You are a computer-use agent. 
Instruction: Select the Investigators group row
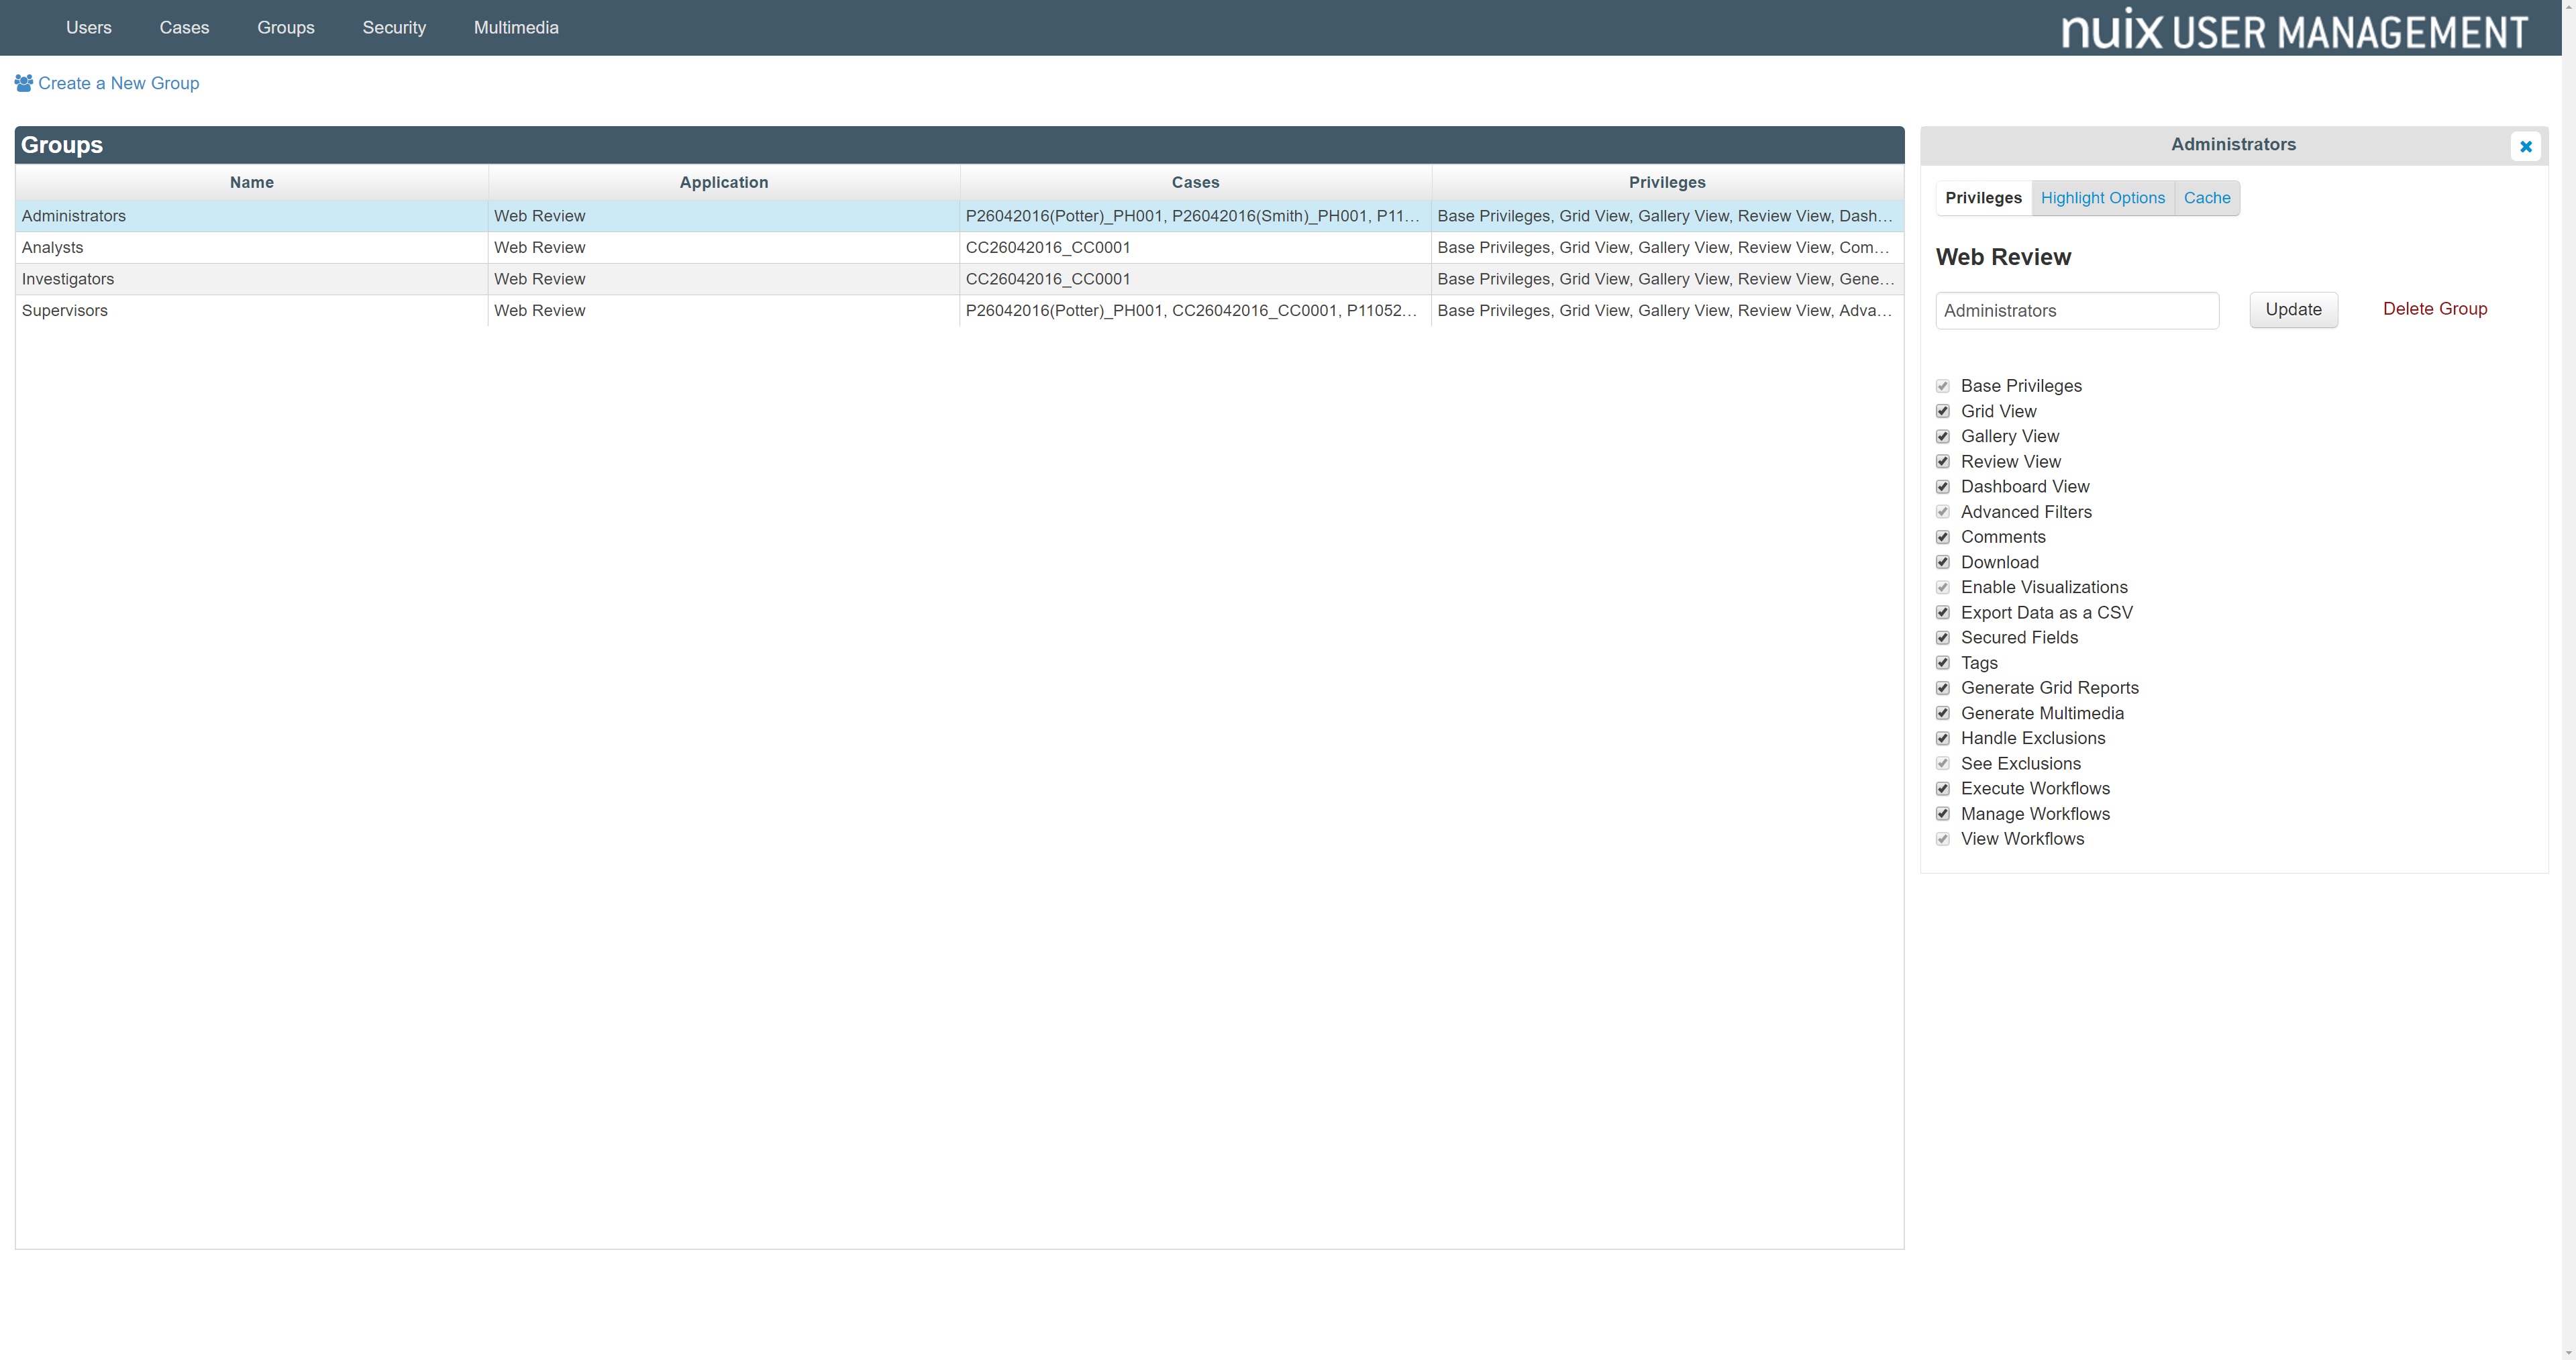tap(960, 279)
